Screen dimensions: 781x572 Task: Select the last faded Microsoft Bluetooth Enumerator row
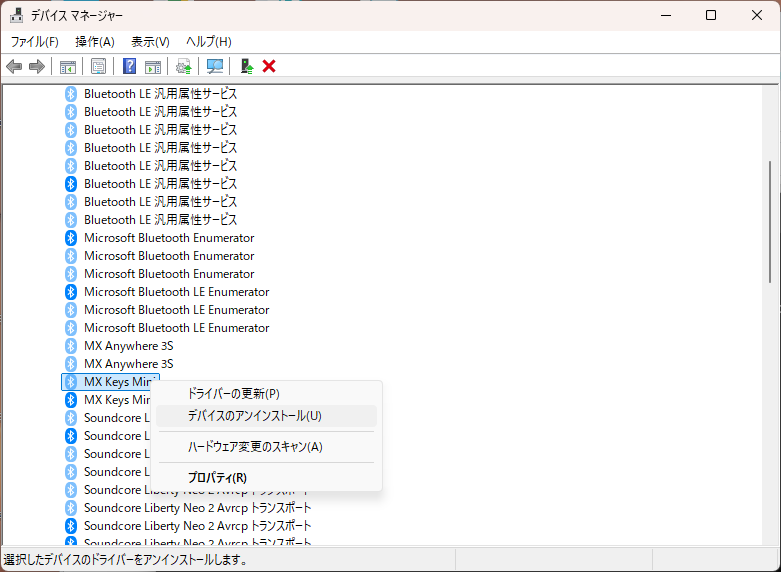[x=159, y=274]
